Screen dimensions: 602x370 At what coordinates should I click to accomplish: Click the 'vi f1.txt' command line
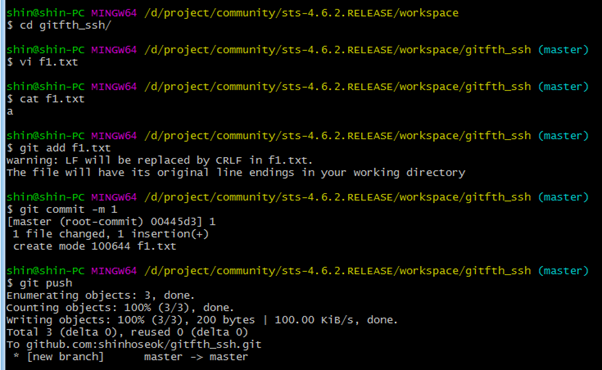[42, 62]
